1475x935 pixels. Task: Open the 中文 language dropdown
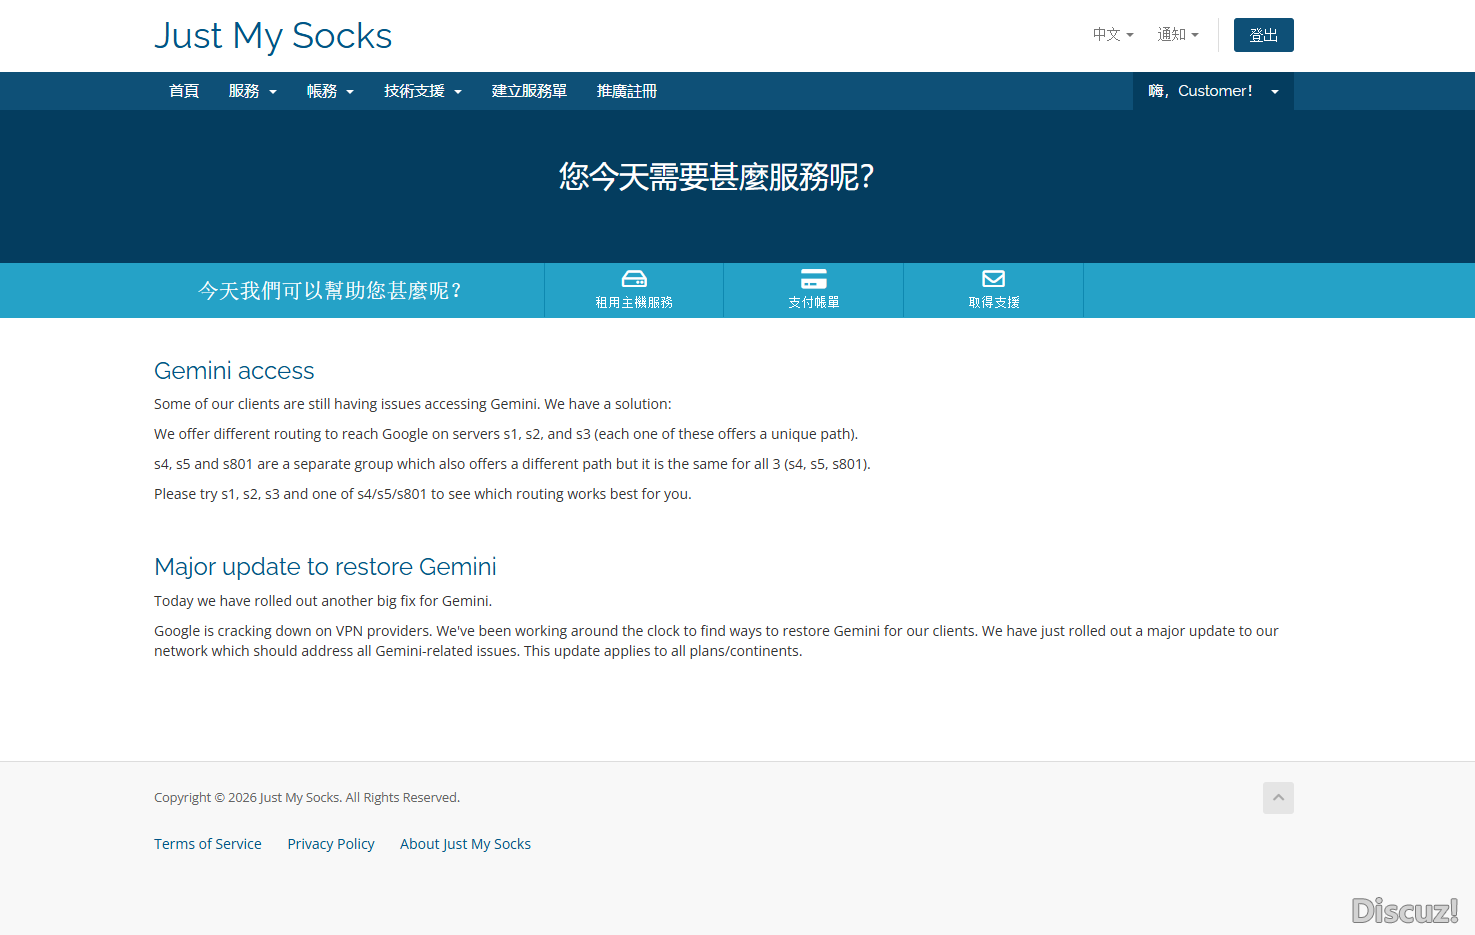coord(1112,35)
